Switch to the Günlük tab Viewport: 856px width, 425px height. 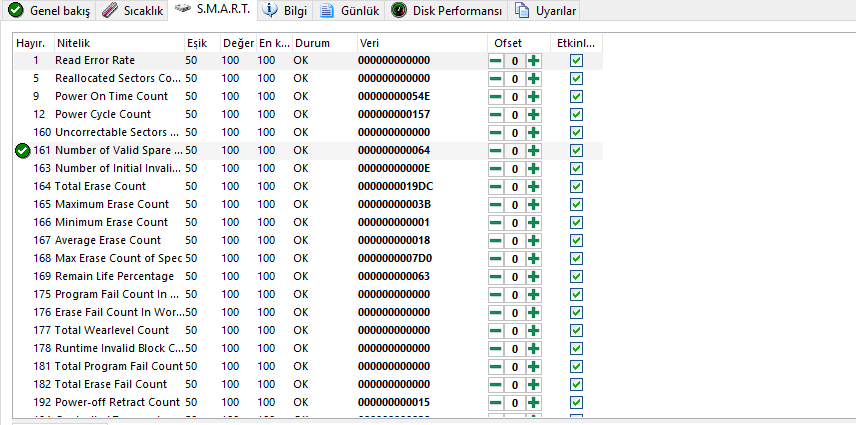[349, 10]
